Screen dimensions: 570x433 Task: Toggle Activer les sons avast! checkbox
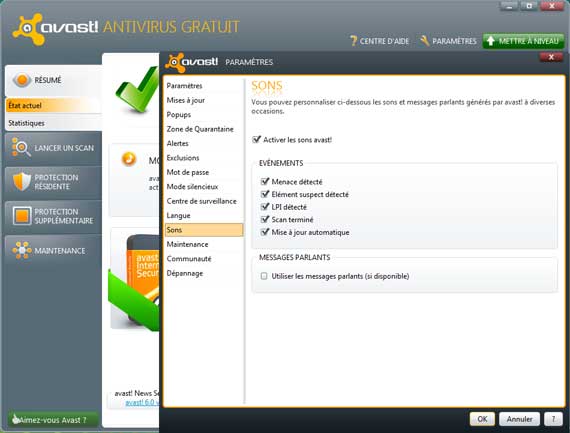(x=257, y=139)
